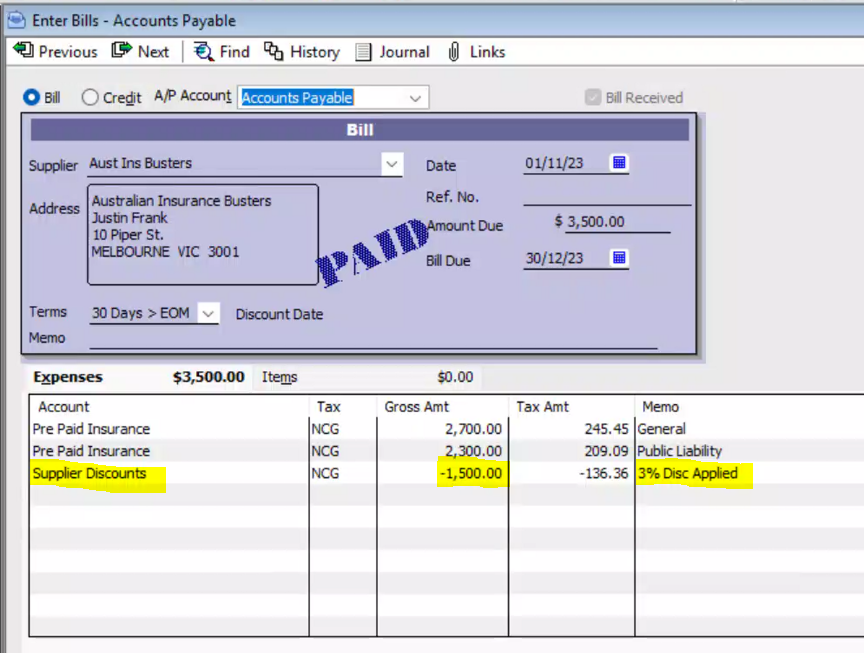The height and width of the screenshot is (653, 864).
Task: Click tax amount -136.36
Action: coord(603,473)
